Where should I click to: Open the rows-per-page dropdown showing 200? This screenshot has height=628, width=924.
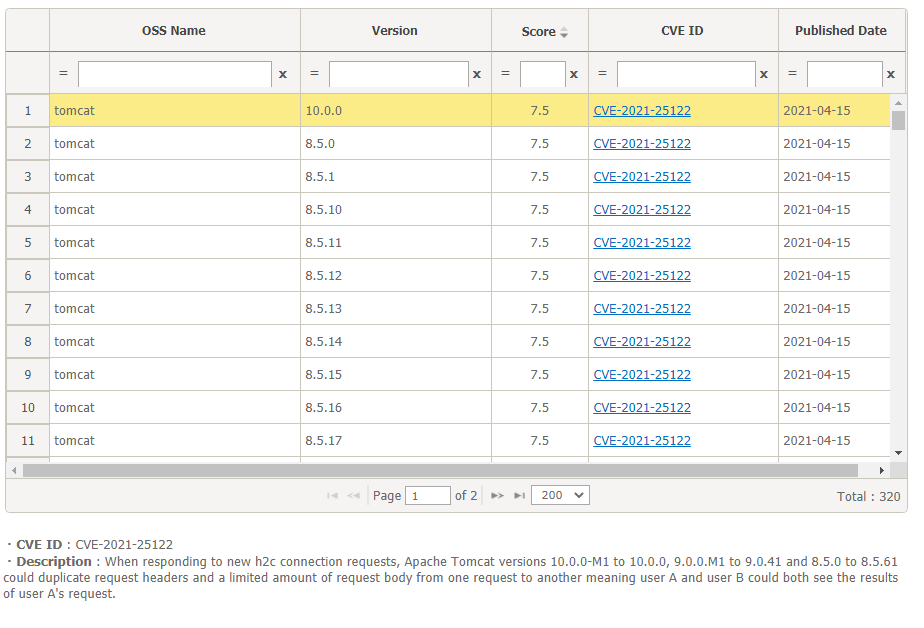coord(560,495)
